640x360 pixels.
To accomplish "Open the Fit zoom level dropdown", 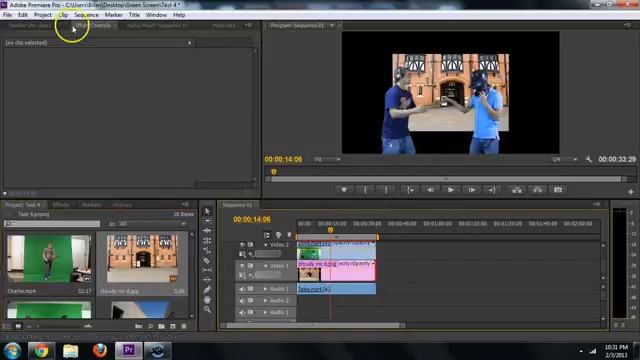I will (x=327, y=159).
